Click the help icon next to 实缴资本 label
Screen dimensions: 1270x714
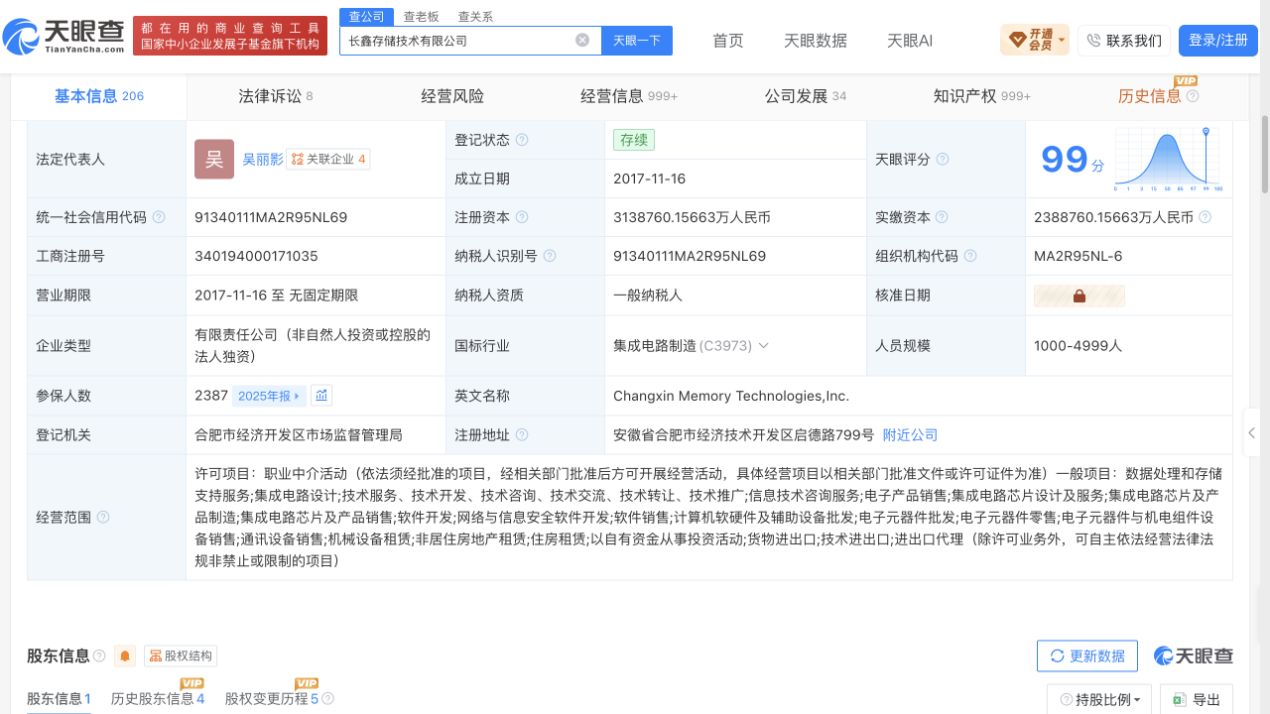[x=942, y=217]
